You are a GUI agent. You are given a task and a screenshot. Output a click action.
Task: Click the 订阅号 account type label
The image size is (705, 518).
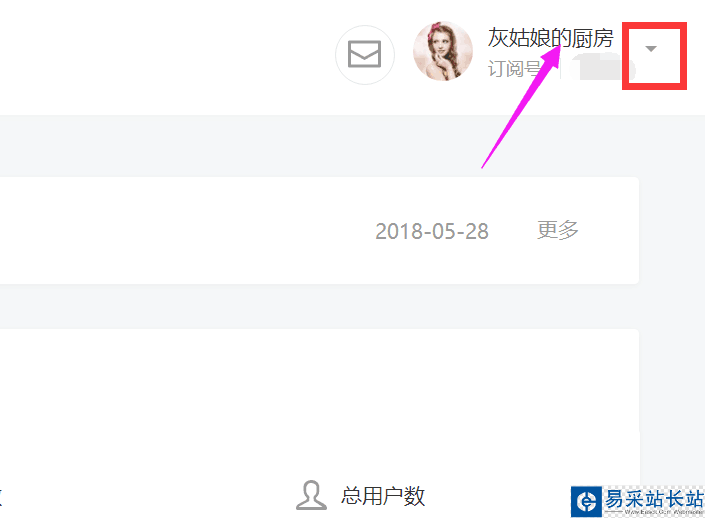(x=515, y=69)
